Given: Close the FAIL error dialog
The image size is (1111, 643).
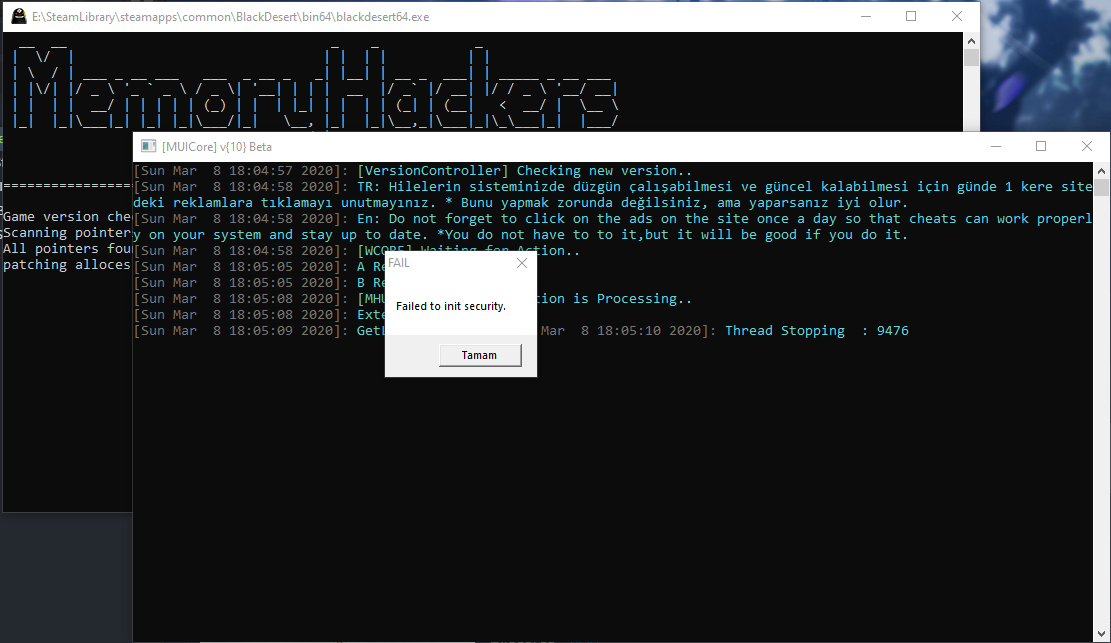Looking at the screenshot, I should tap(521, 263).
